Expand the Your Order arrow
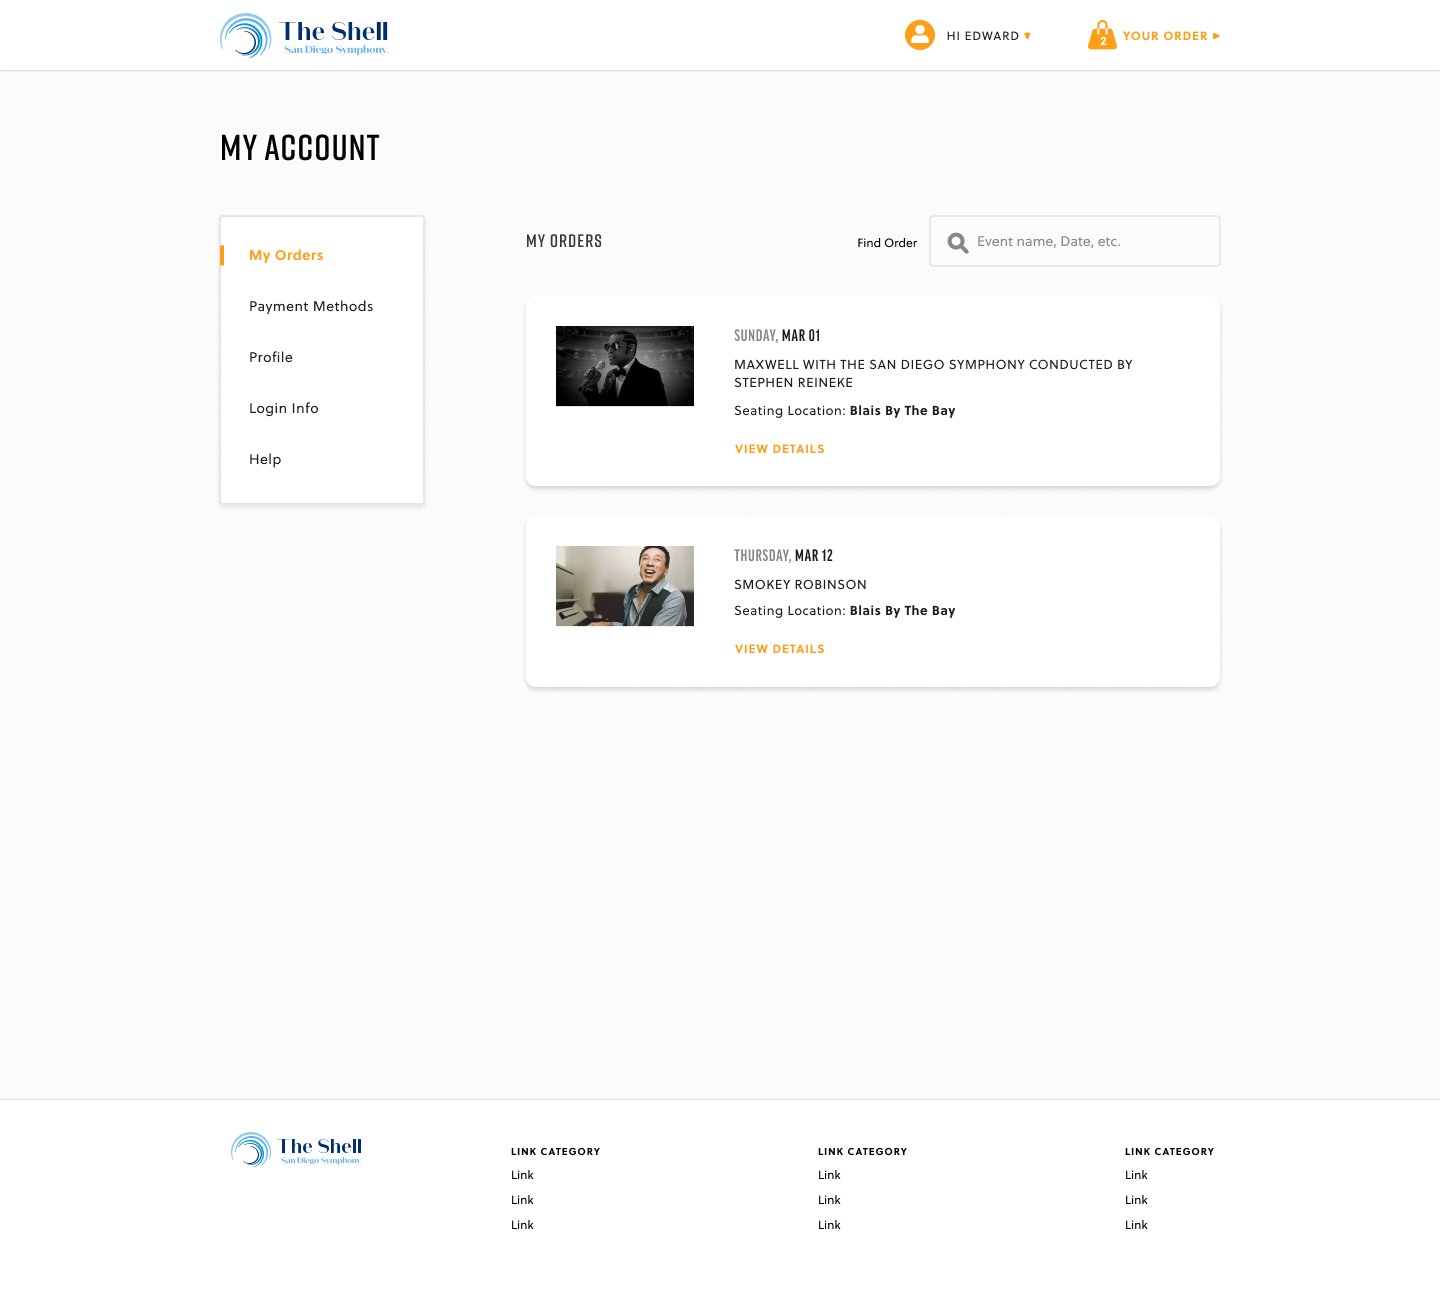1440x1300 pixels. [x=1216, y=36]
